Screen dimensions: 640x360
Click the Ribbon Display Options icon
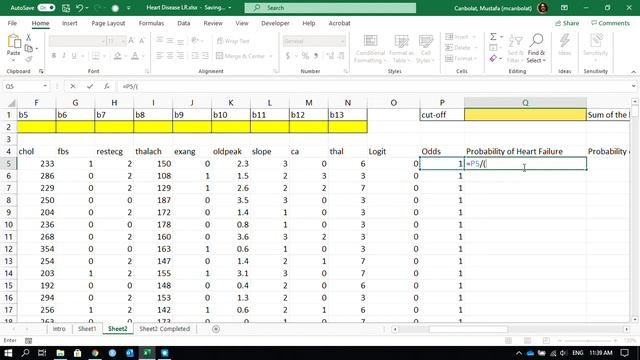pyautogui.click(x=564, y=8)
